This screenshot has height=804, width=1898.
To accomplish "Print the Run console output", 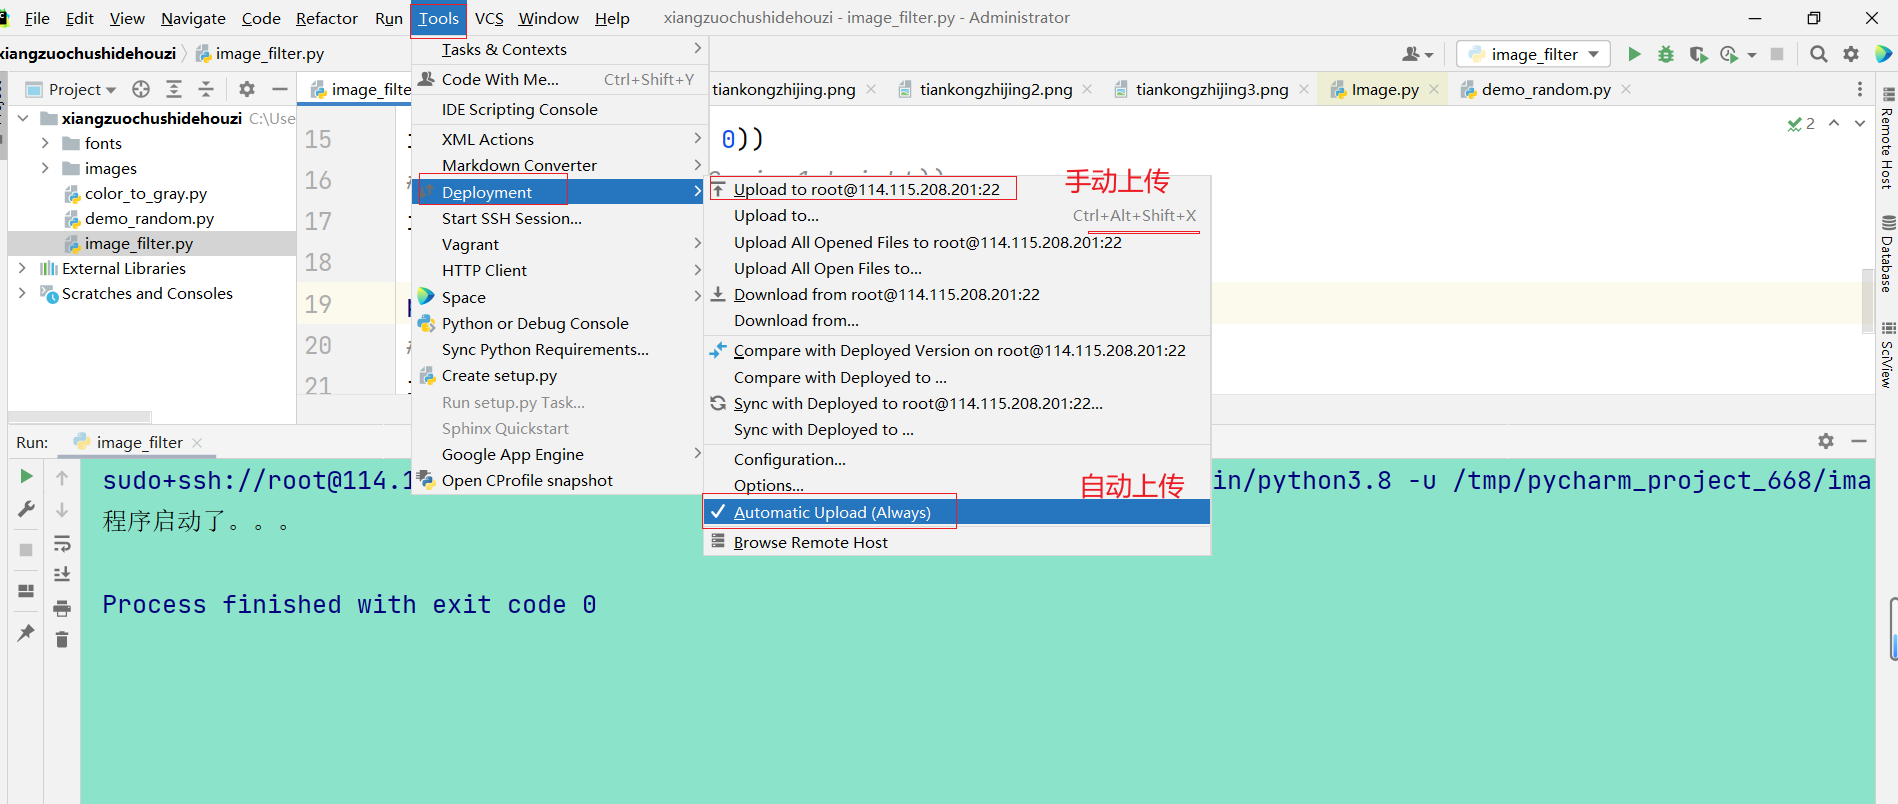I will 62,608.
